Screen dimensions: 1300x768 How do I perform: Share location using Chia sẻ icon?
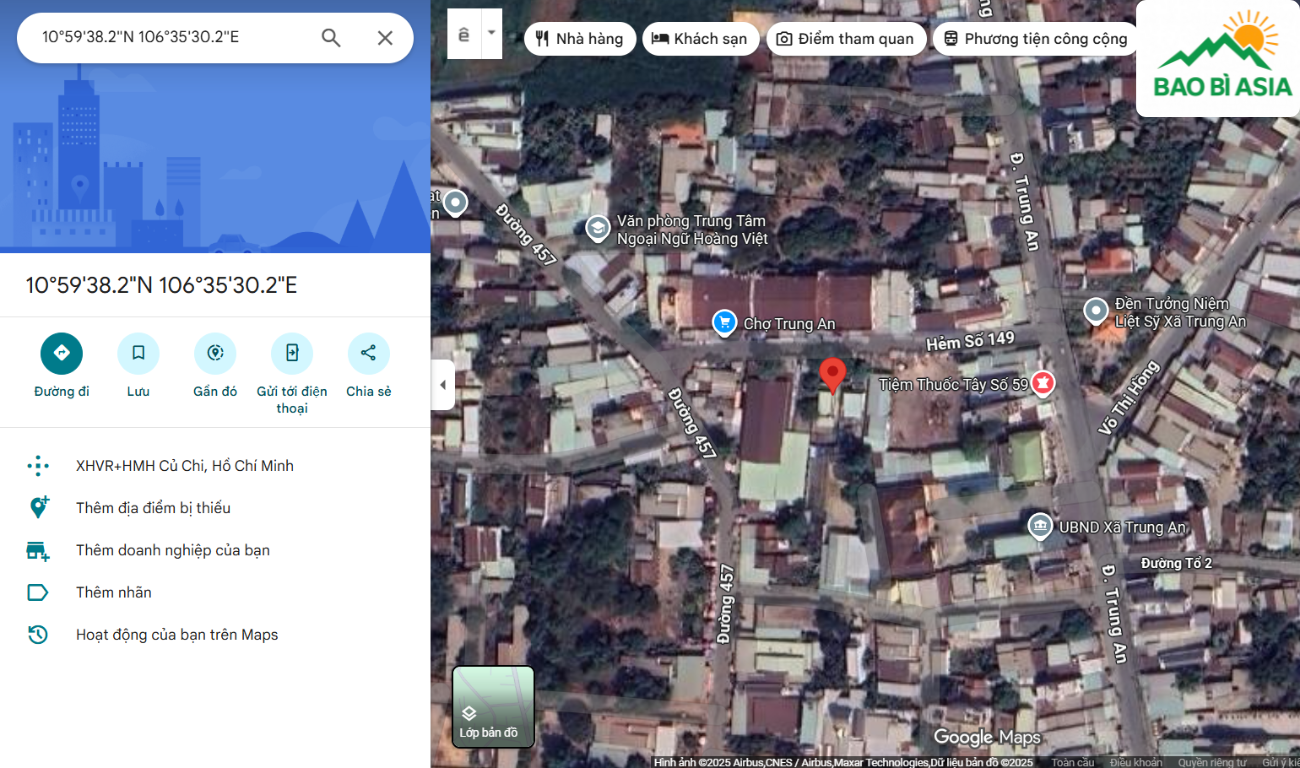tap(368, 353)
